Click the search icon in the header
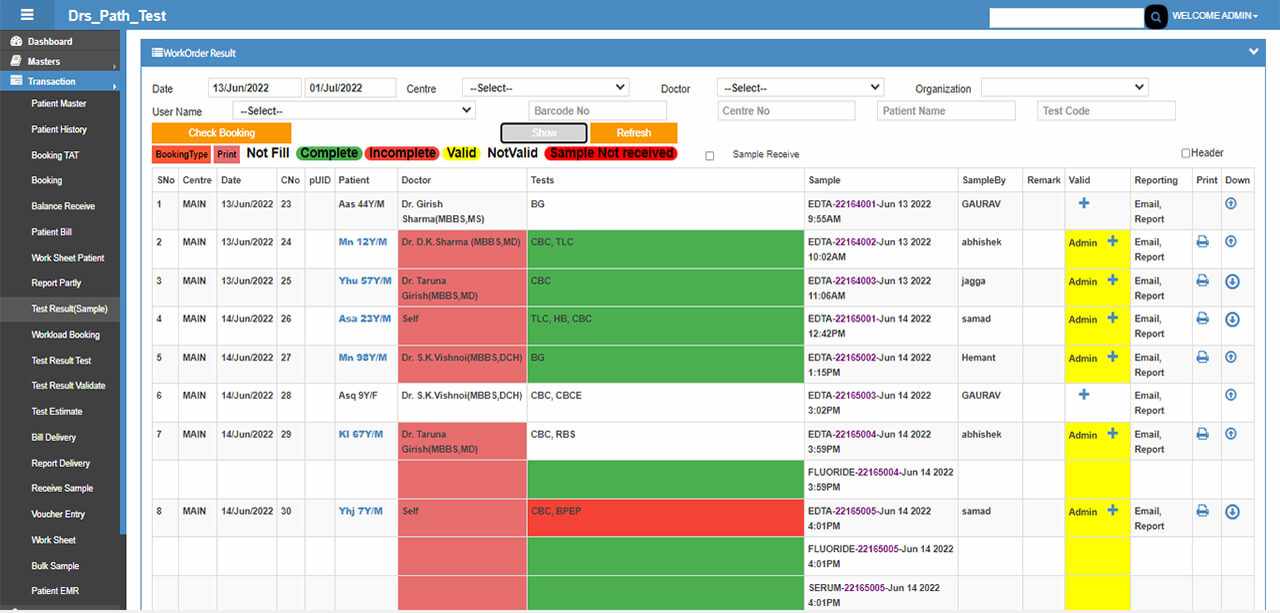This screenshot has width=1280, height=613. click(1155, 17)
